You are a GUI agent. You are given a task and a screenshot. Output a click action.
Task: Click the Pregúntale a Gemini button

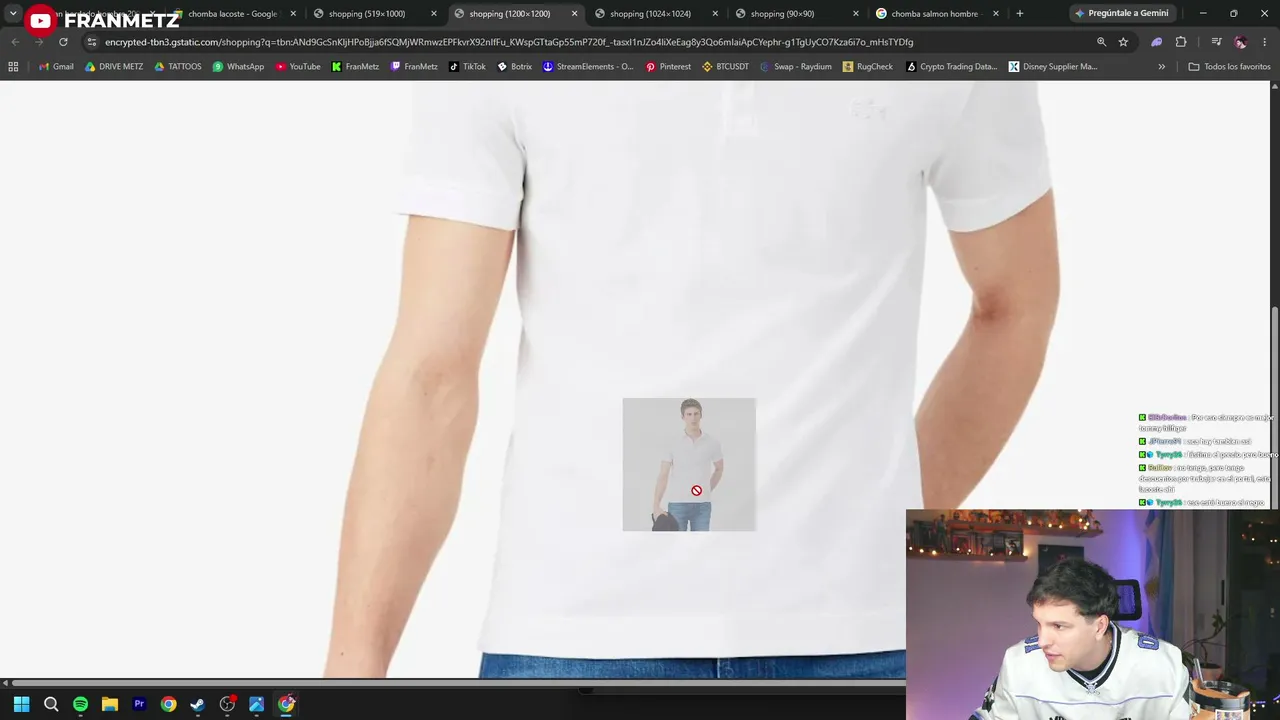tap(1120, 14)
